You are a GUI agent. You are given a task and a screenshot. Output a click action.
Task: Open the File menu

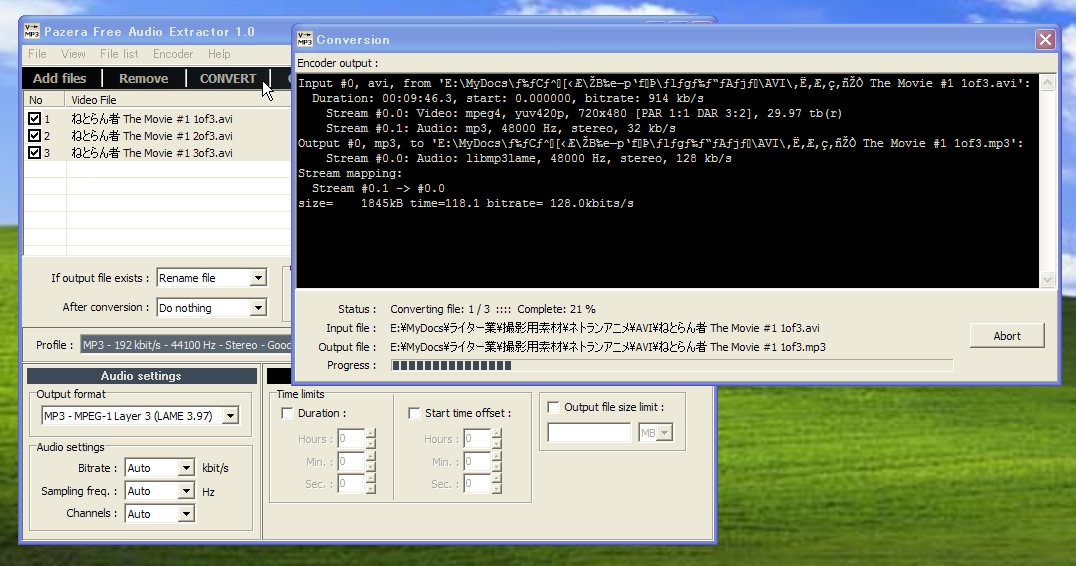point(37,54)
